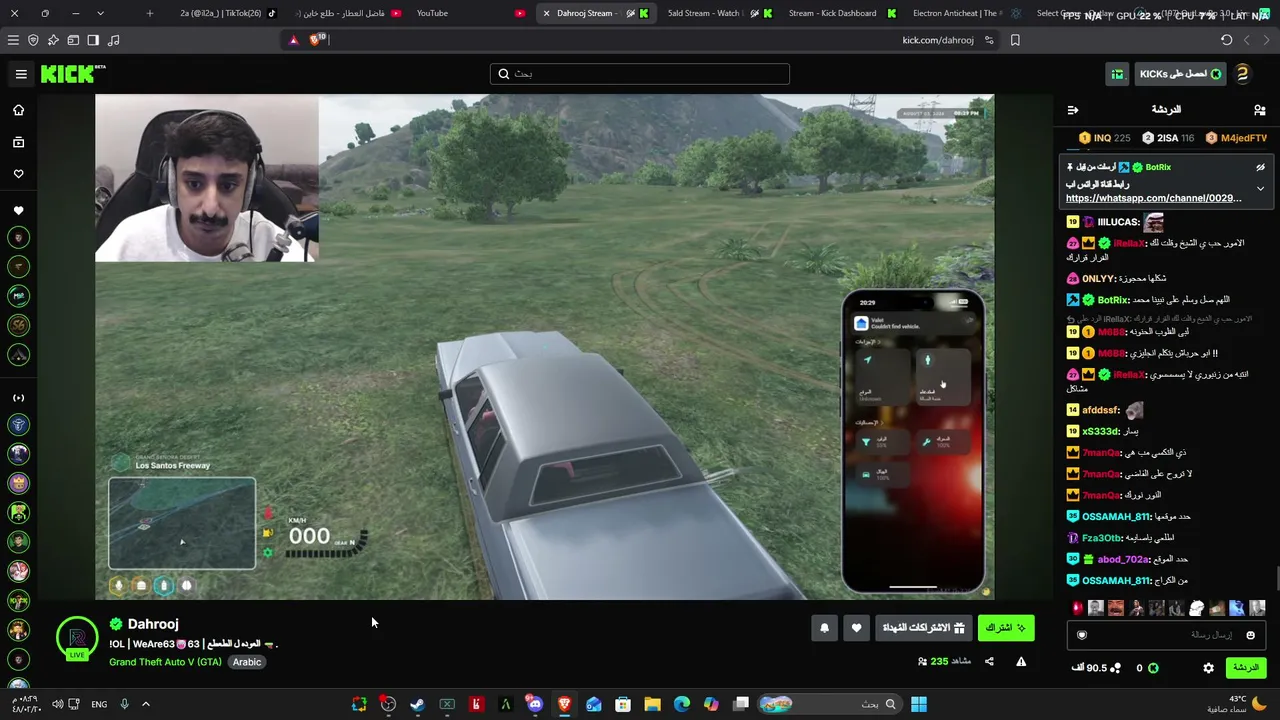Send the chat message with the green button
Viewport: 1280px width, 720px height.
tap(1245, 668)
